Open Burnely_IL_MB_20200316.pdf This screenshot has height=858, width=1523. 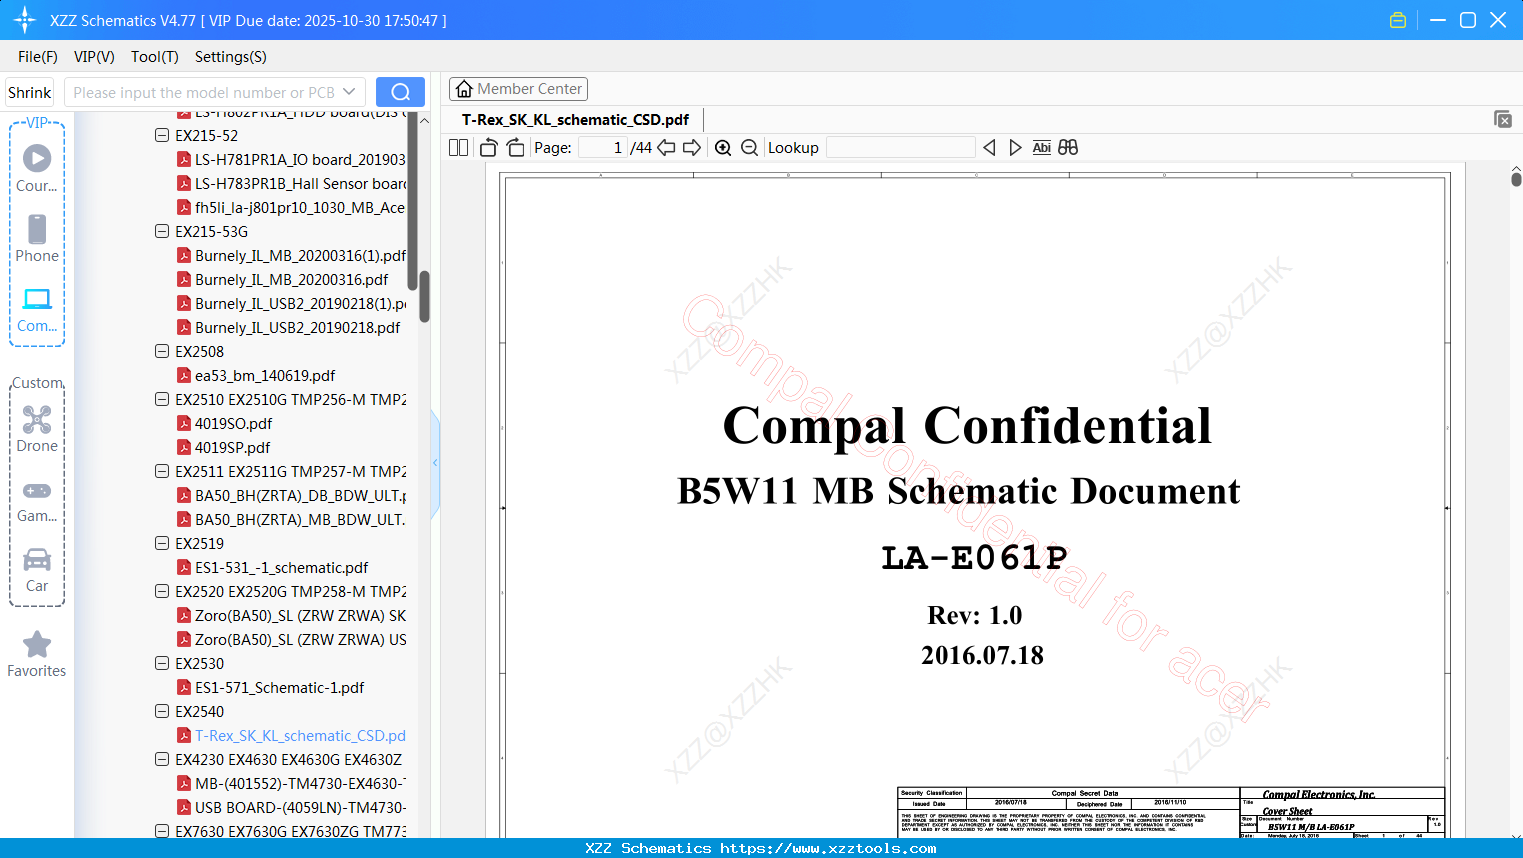point(283,279)
